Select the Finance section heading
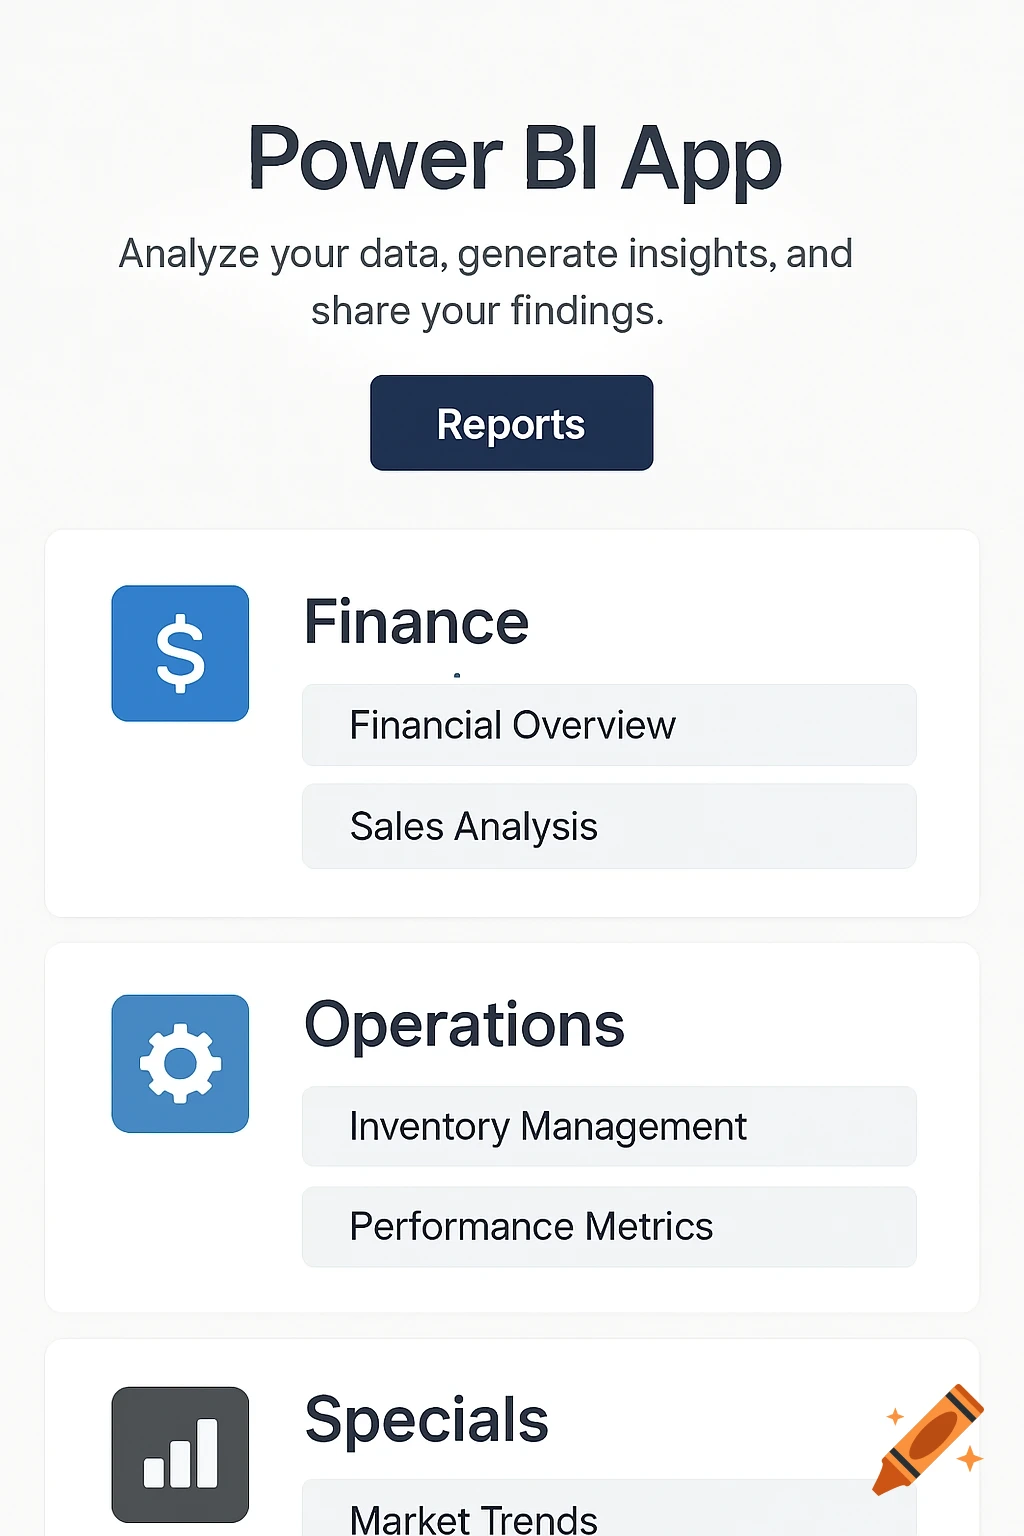1024x1536 pixels. (417, 621)
